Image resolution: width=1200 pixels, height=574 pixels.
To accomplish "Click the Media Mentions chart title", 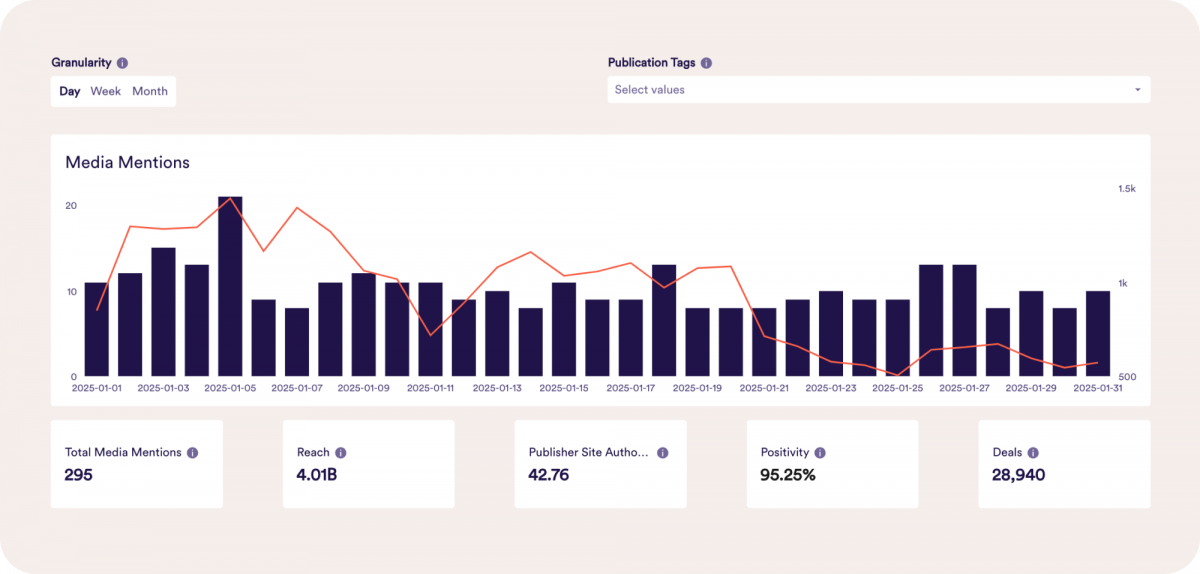I will (x=127, y=162).
